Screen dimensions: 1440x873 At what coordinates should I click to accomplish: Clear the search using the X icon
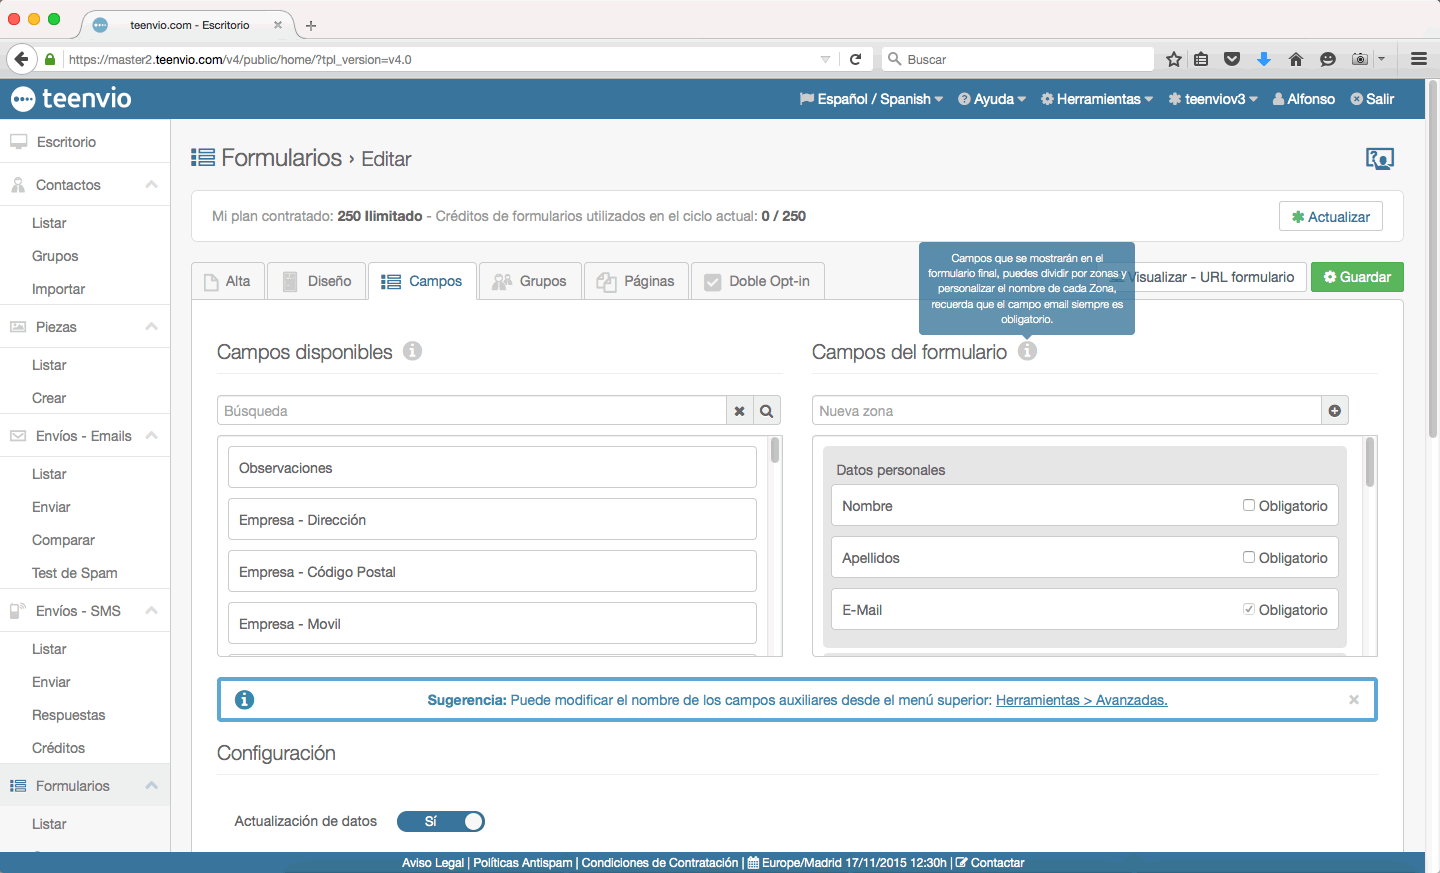coord(739,410)
